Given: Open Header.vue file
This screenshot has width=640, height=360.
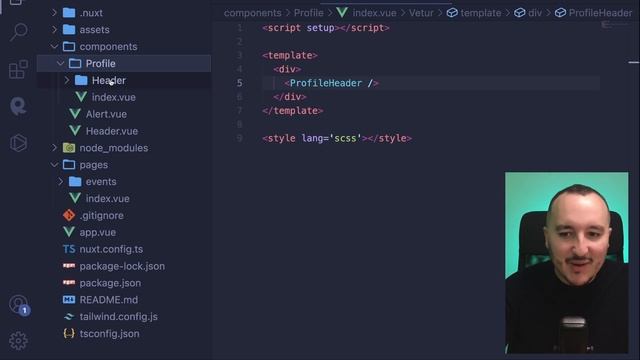Looking at the screenshot, I should tap(112, 131).
